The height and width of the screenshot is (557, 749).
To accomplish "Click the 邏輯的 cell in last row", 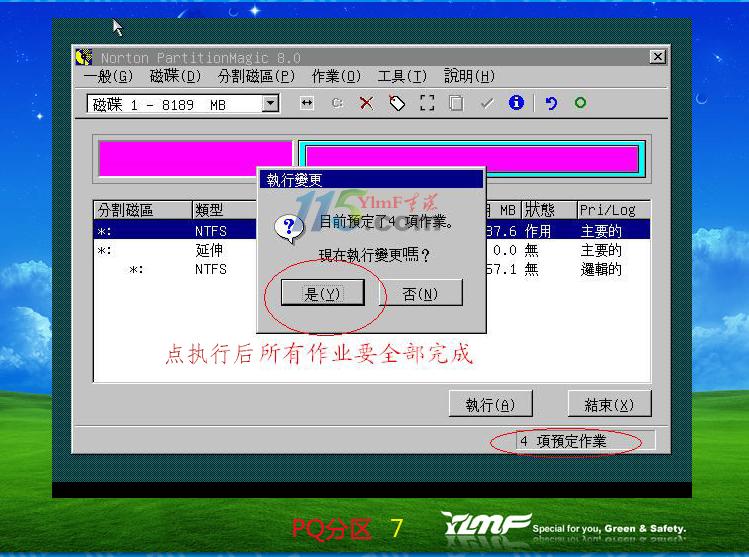I will pyautogui.click(x=601, y=269).
